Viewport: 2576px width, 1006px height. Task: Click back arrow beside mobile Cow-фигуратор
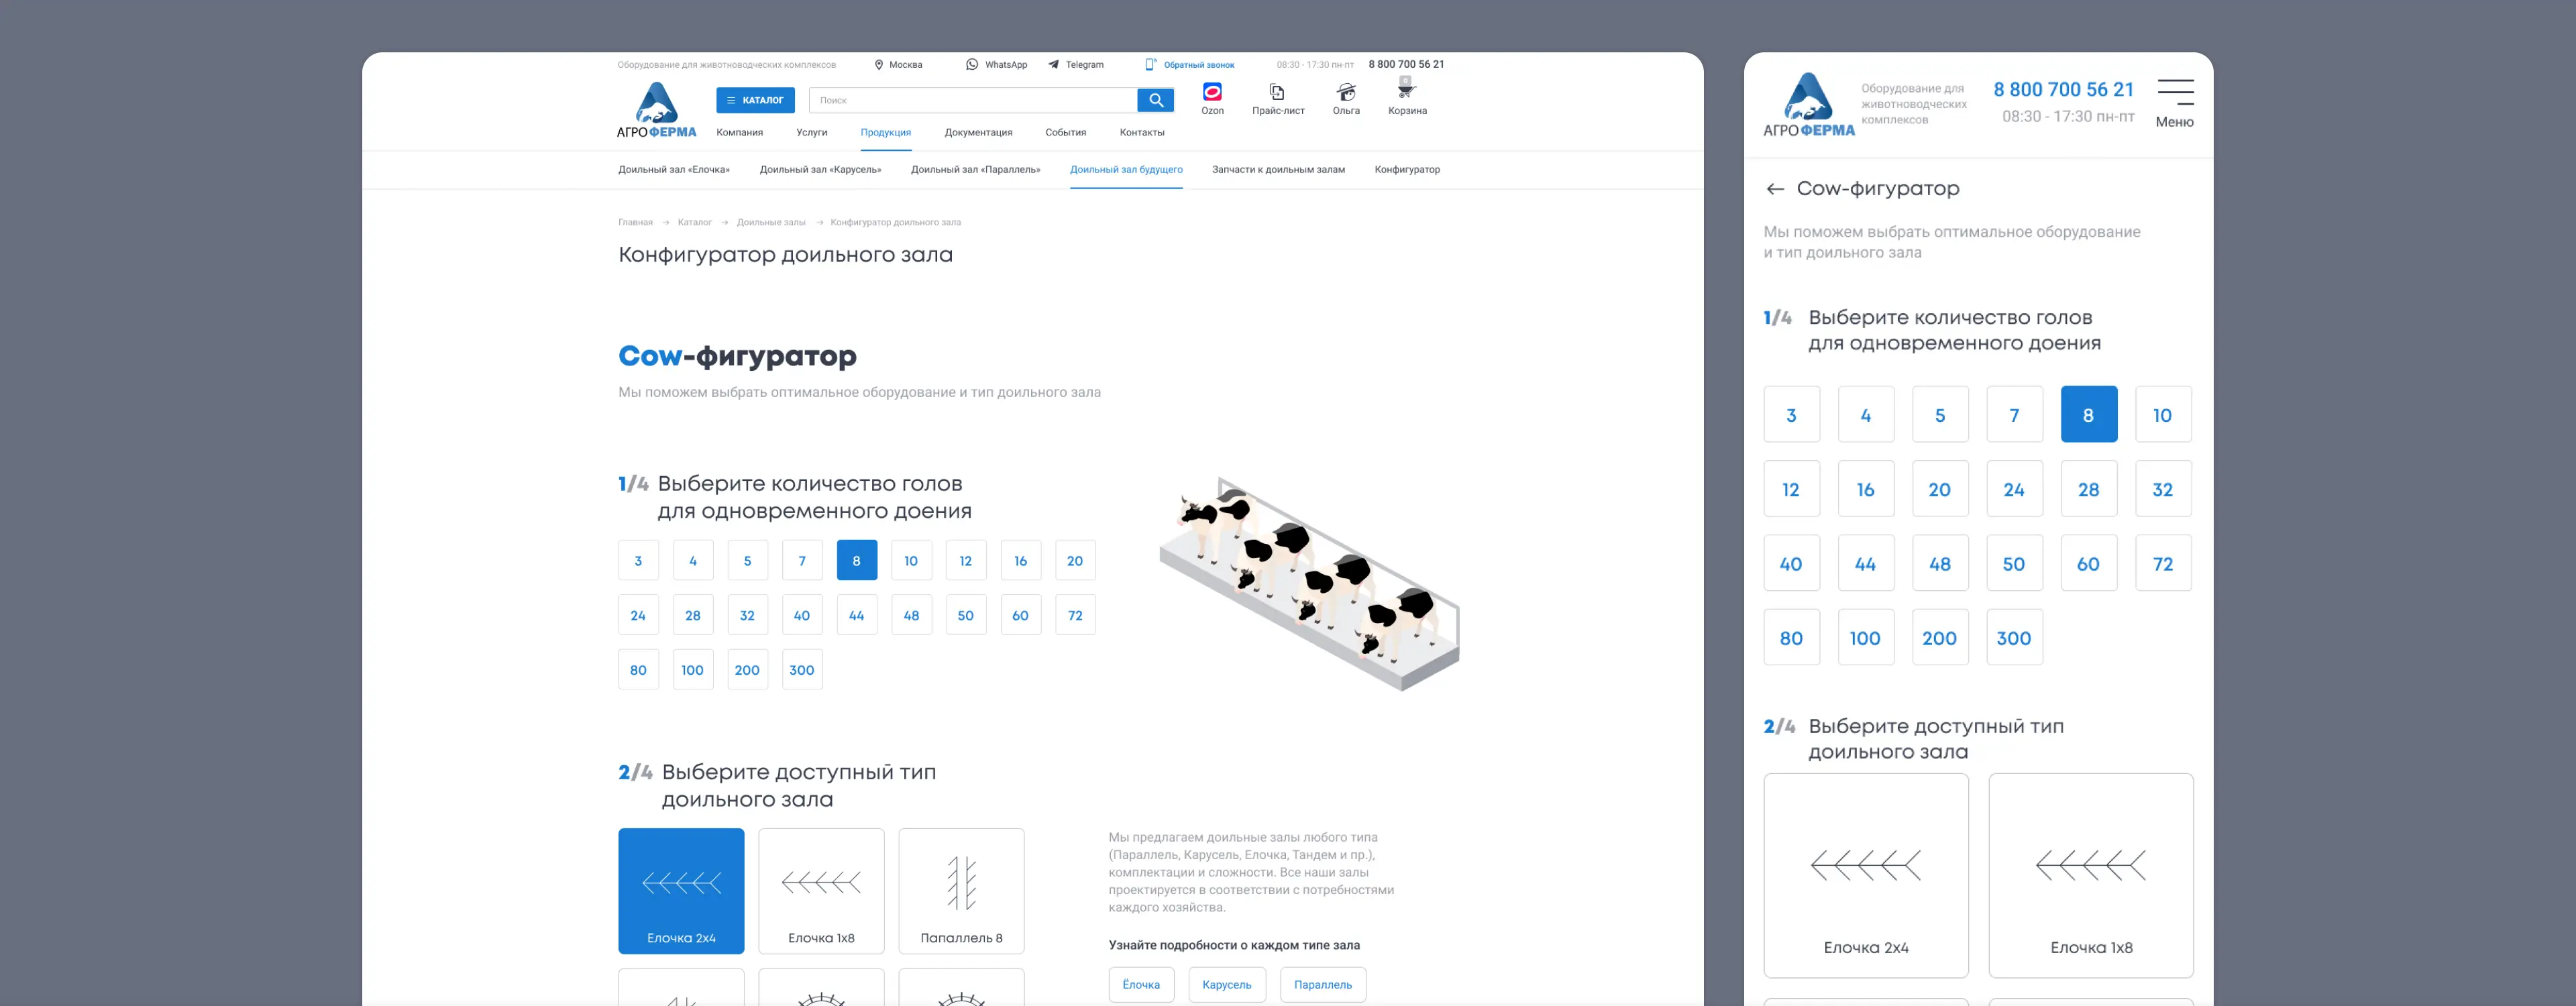coord(1775,189)
